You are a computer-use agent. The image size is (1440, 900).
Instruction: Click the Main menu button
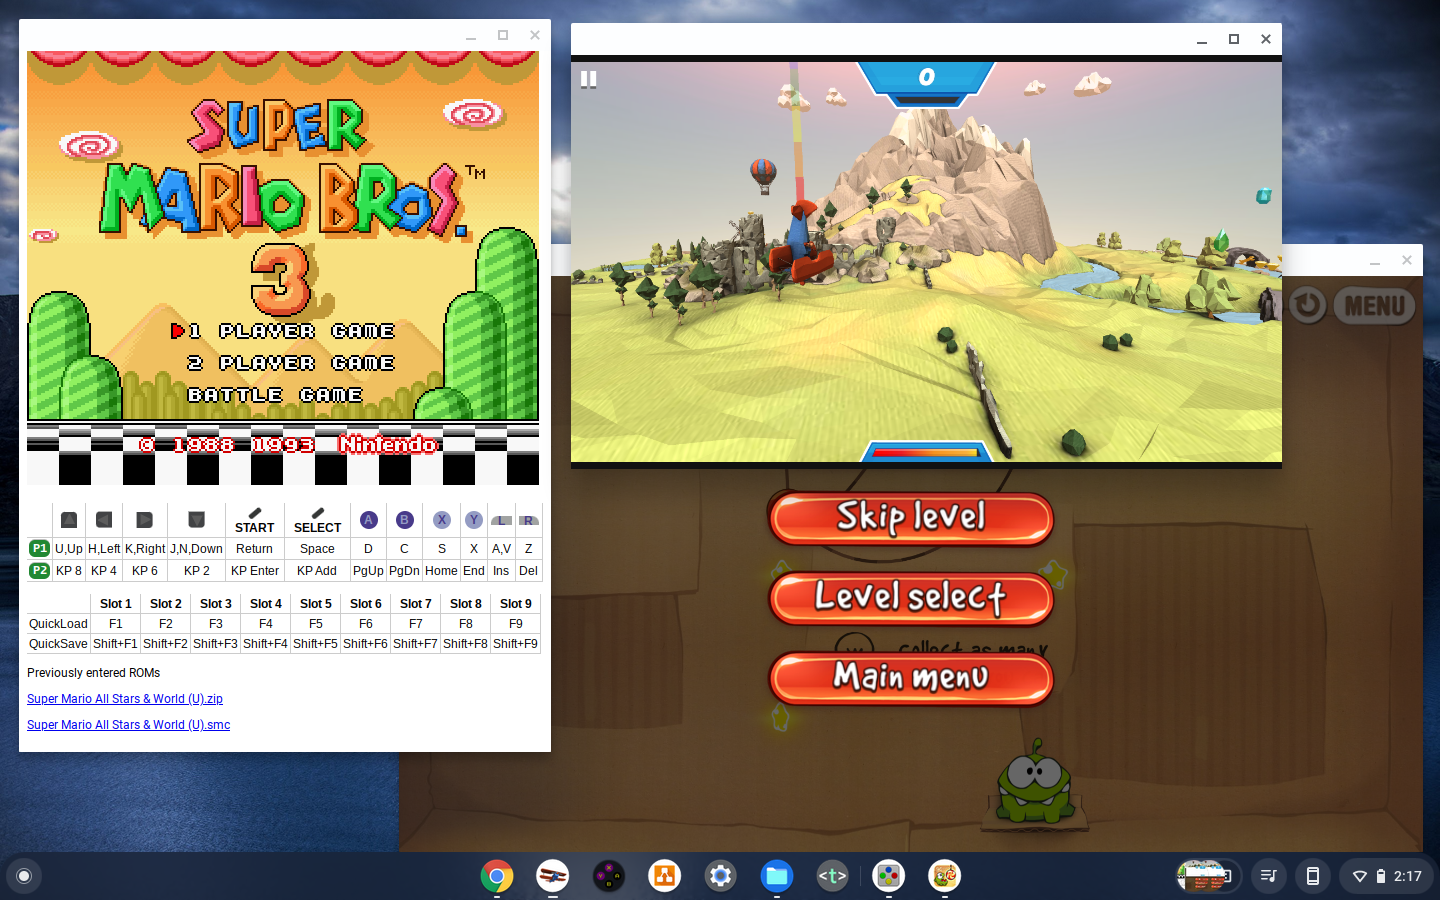coord(911,678)
